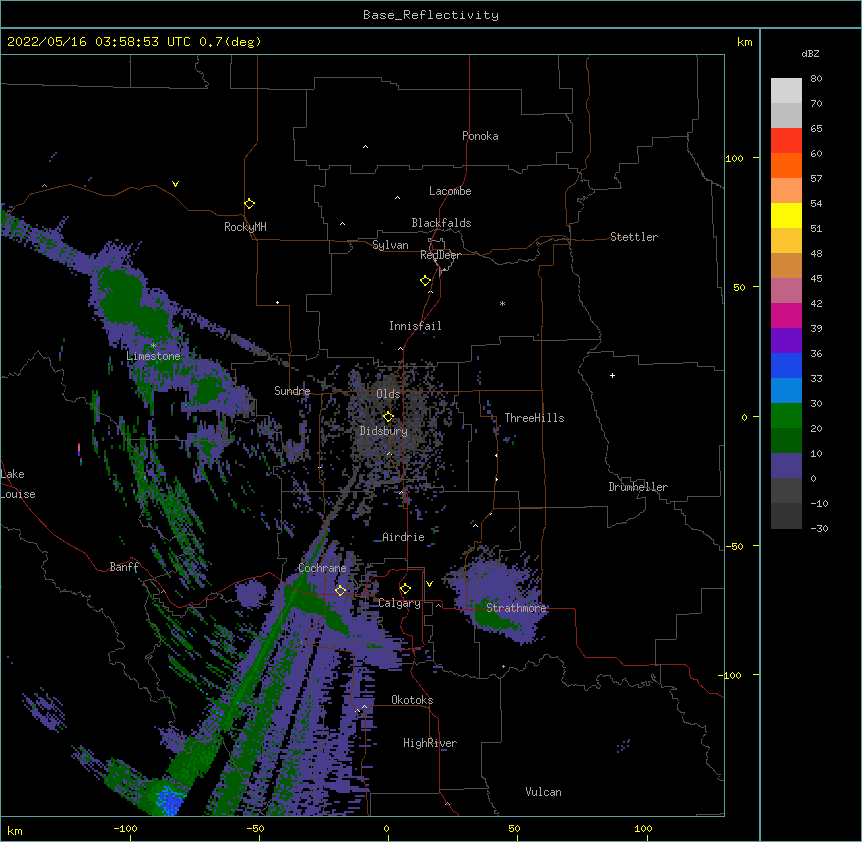Image resolution: width=862 pixels, height=842 pixels.
Task: Click the Limestone label
Action: click(153, 356)
